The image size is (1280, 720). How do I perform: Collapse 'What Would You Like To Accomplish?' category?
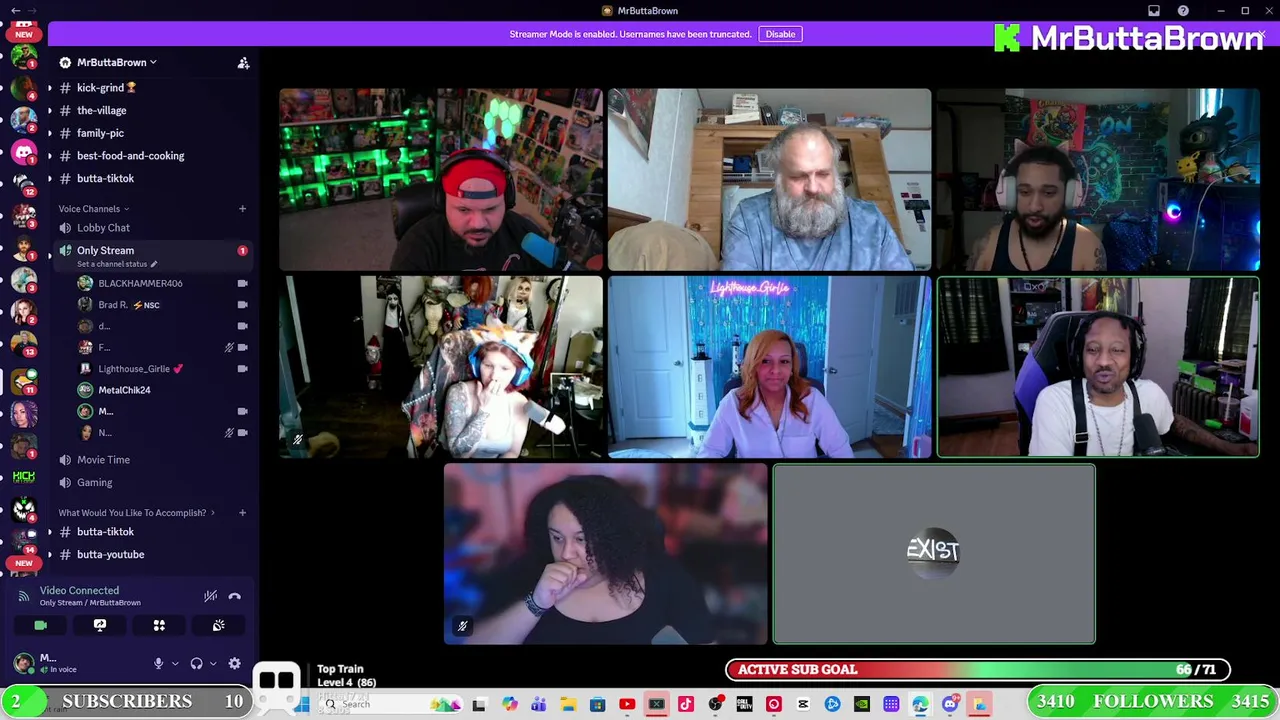tap(136, 513)
